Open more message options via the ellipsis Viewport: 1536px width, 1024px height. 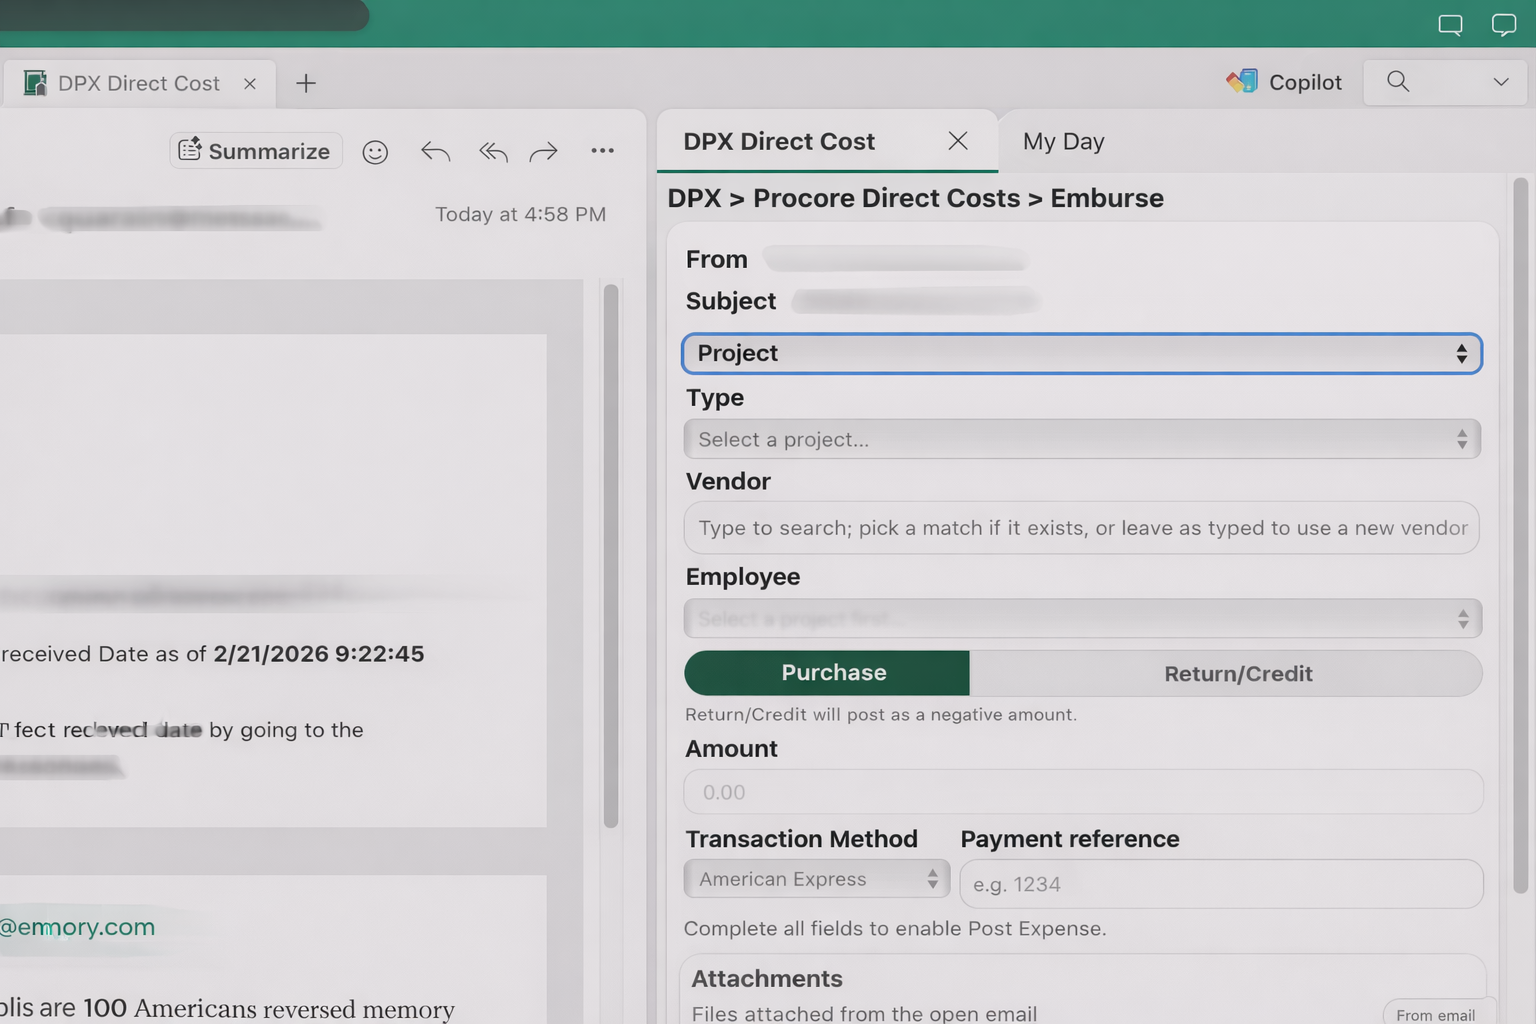click(x=602, y=151)
